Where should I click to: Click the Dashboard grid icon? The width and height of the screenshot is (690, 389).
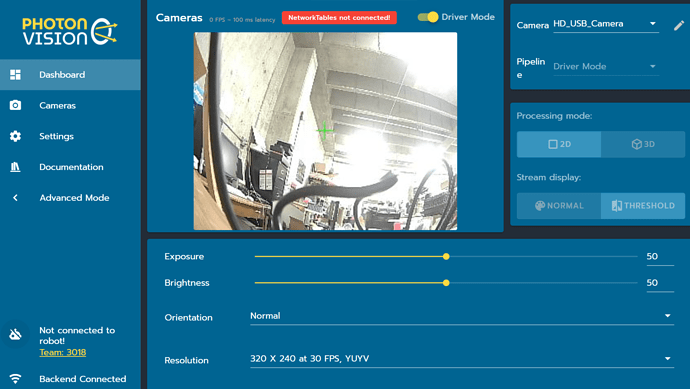(15, 75)
